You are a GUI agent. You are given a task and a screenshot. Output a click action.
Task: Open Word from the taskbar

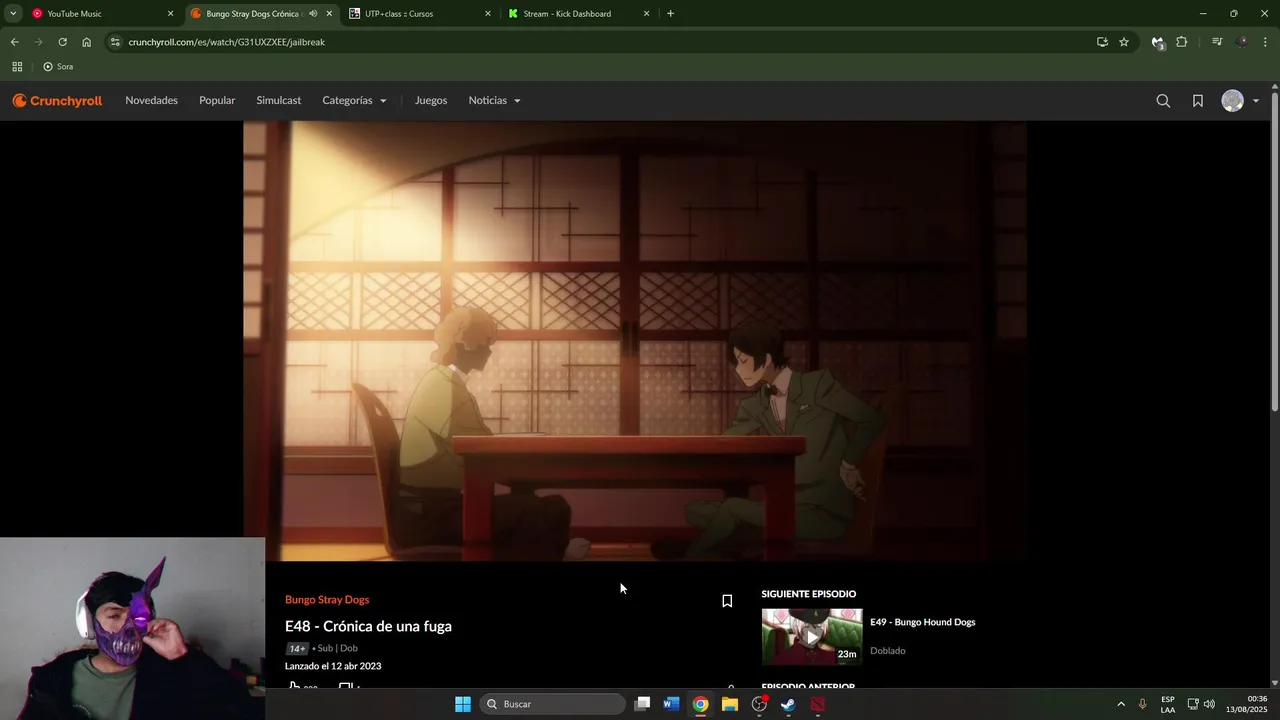[x=671, y=704]
